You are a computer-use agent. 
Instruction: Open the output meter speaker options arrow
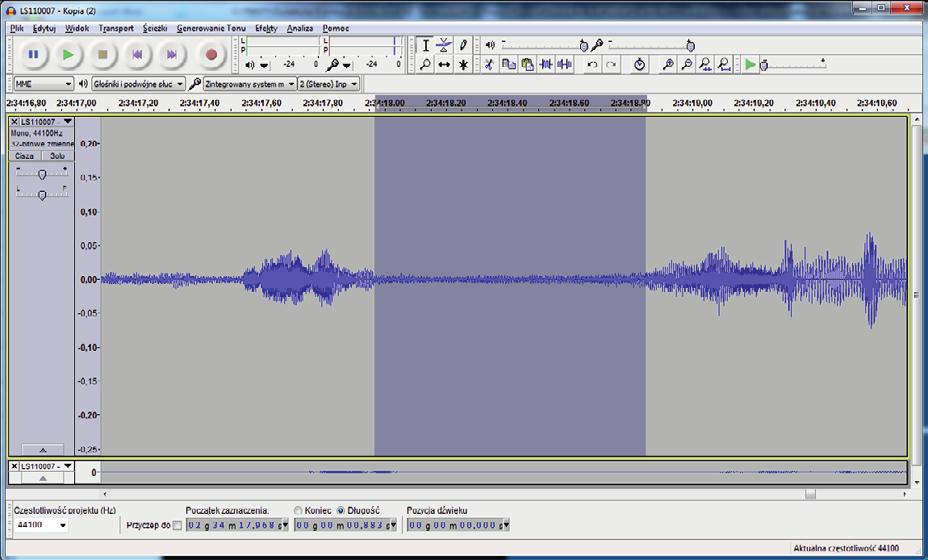(264, 65)
